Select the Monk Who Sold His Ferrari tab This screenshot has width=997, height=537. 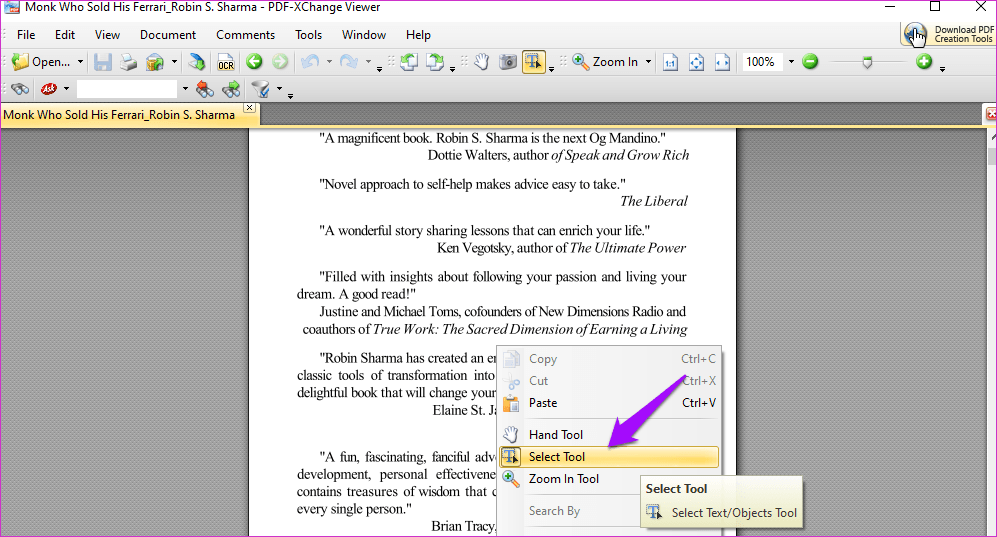click(120, 115)
